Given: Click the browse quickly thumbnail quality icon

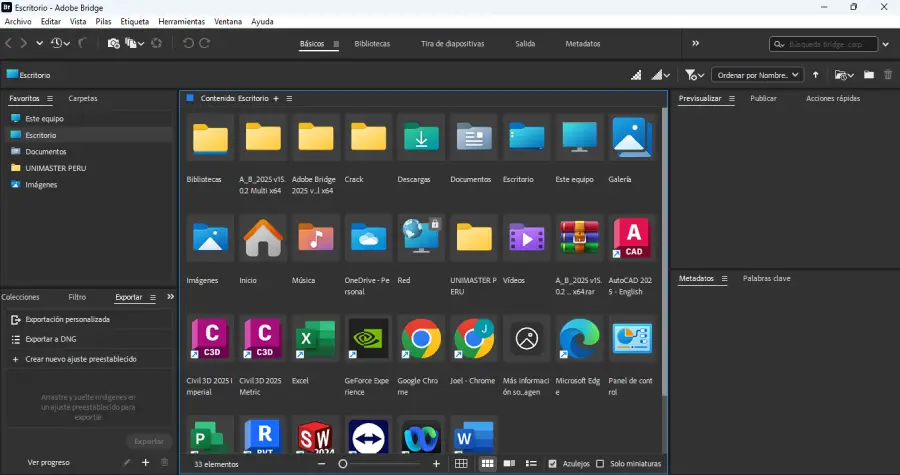Looking at the screenshot, I should 636,74.
